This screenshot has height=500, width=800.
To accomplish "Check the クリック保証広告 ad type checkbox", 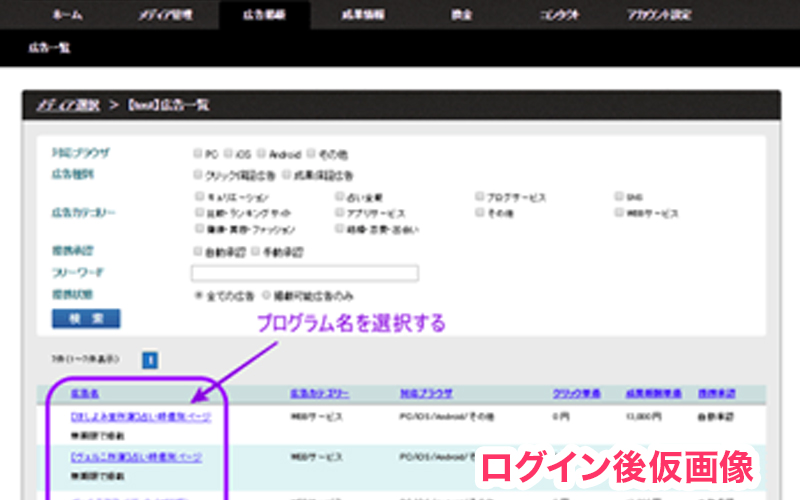I will click(x=198, y=175).
